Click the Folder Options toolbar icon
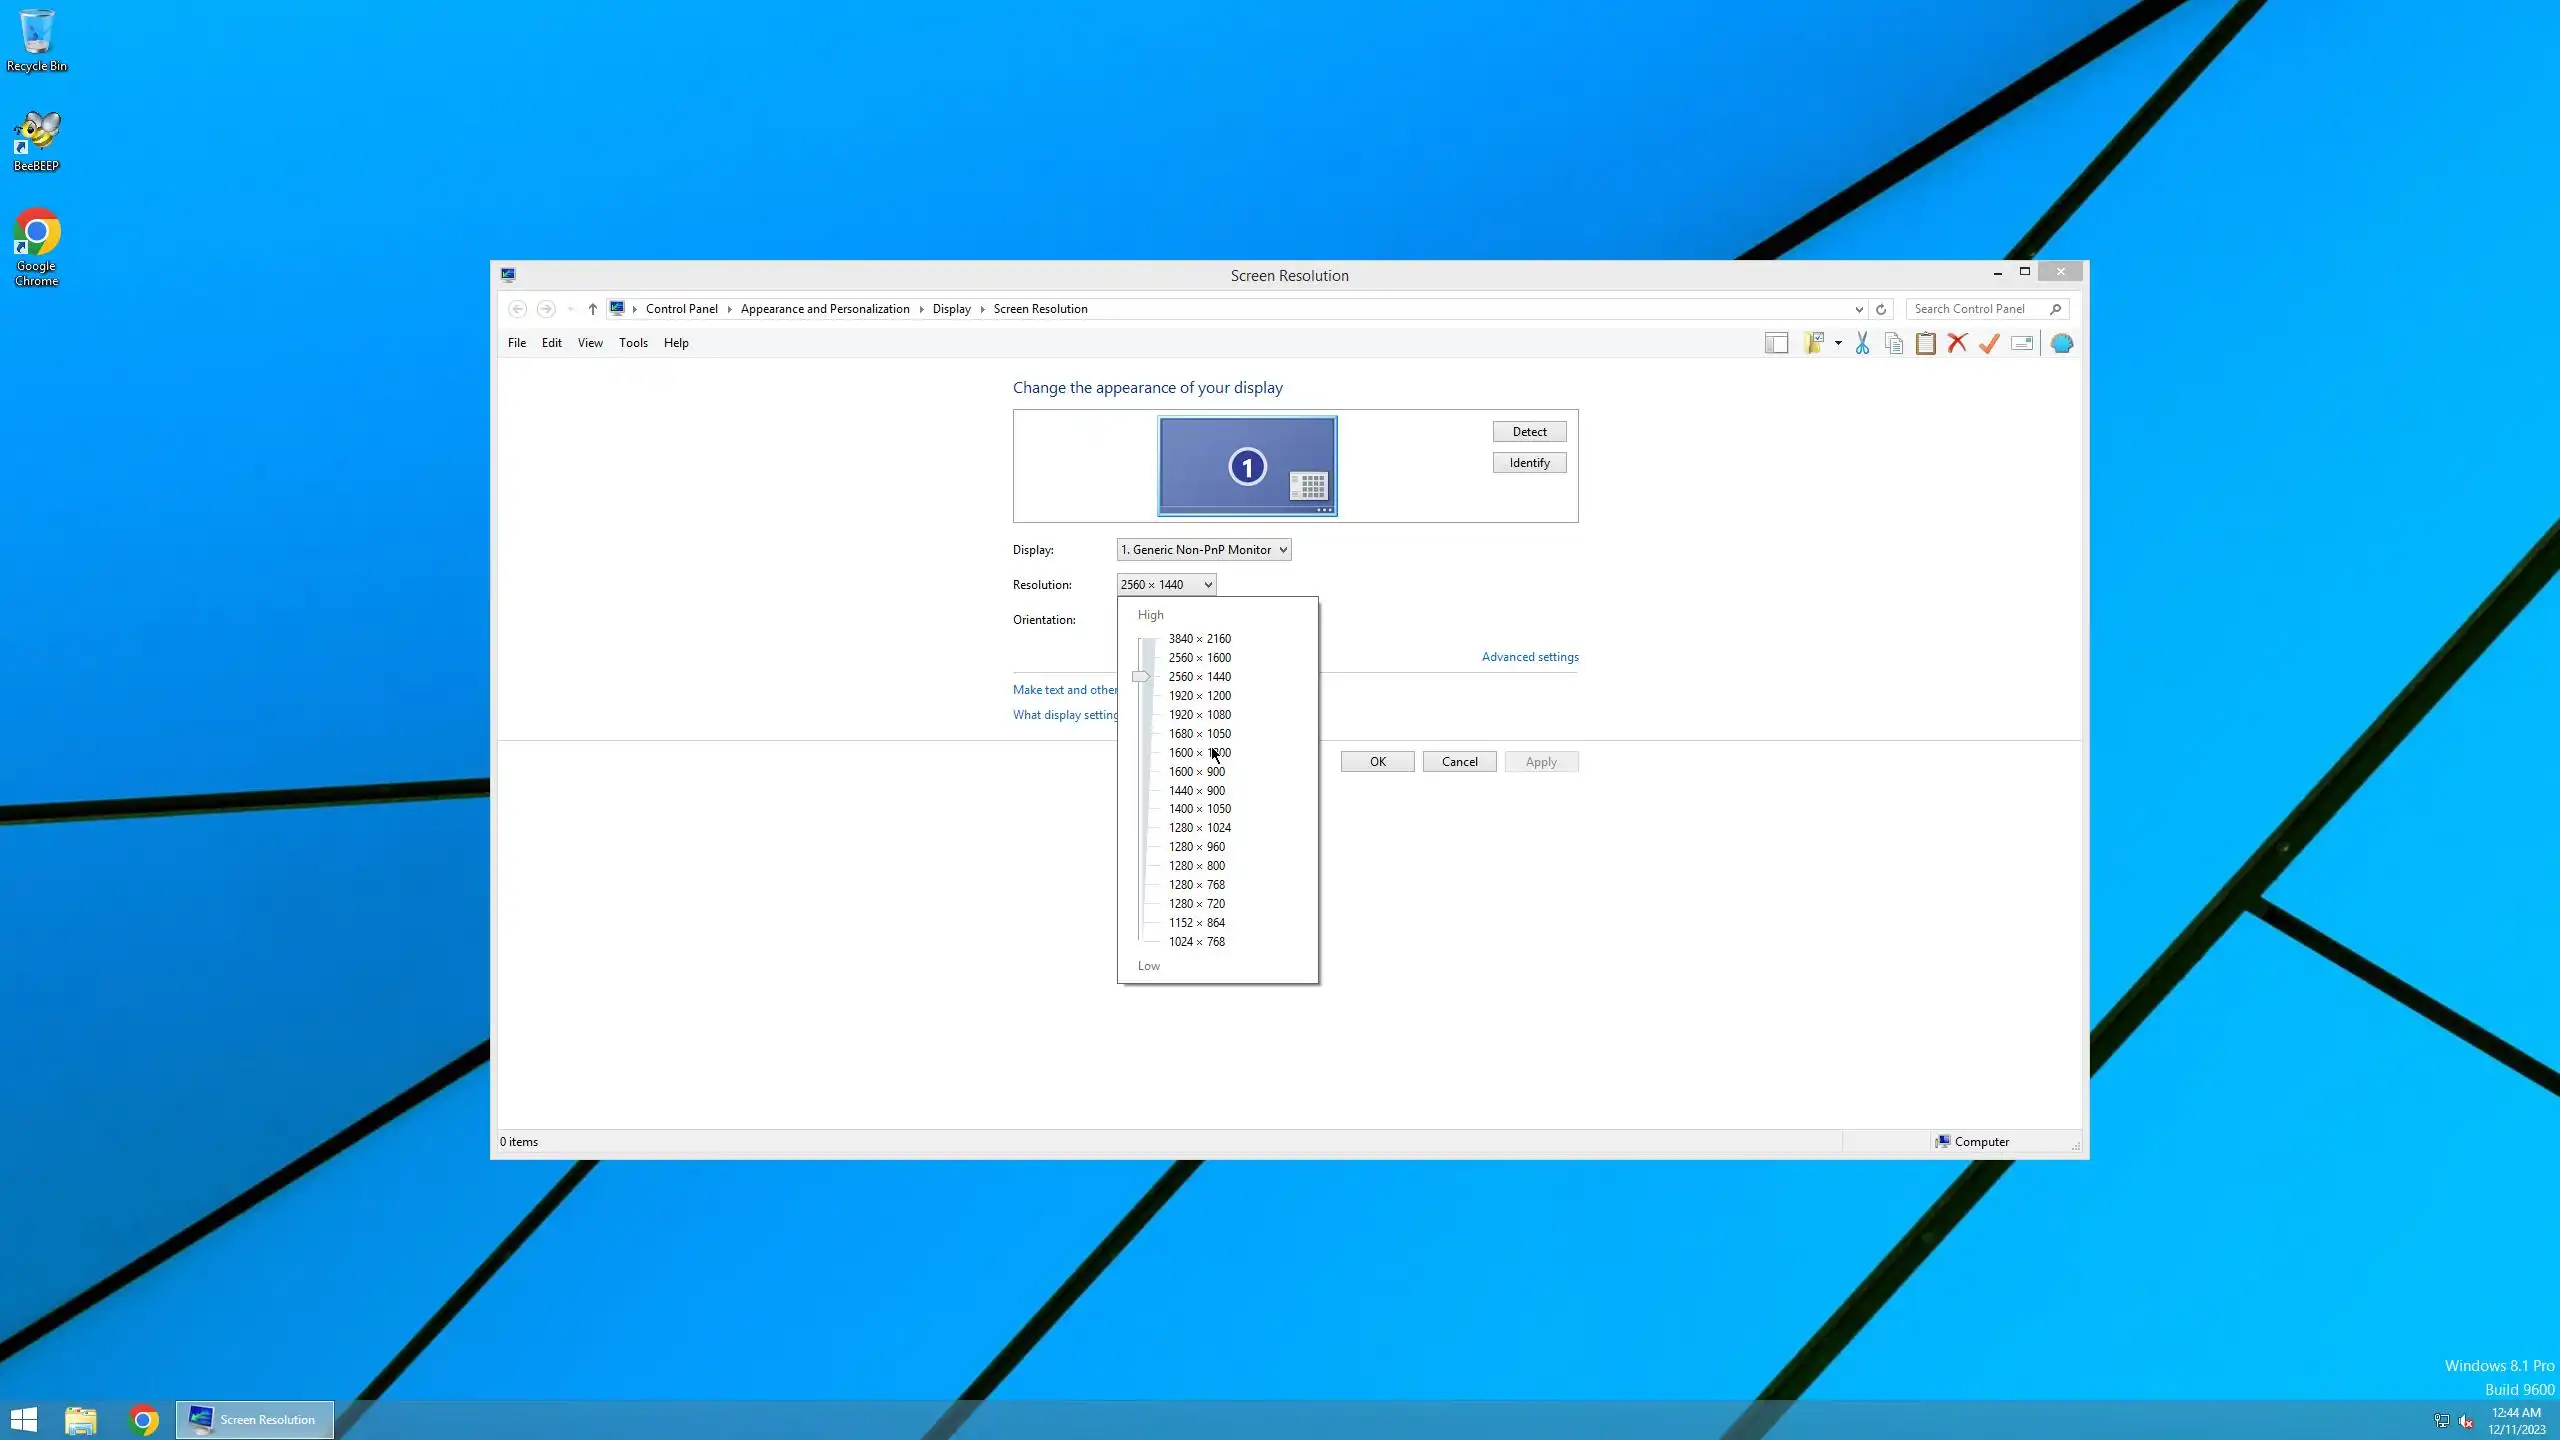This screenshot has height=1440, width=2560. point(1814,343)
